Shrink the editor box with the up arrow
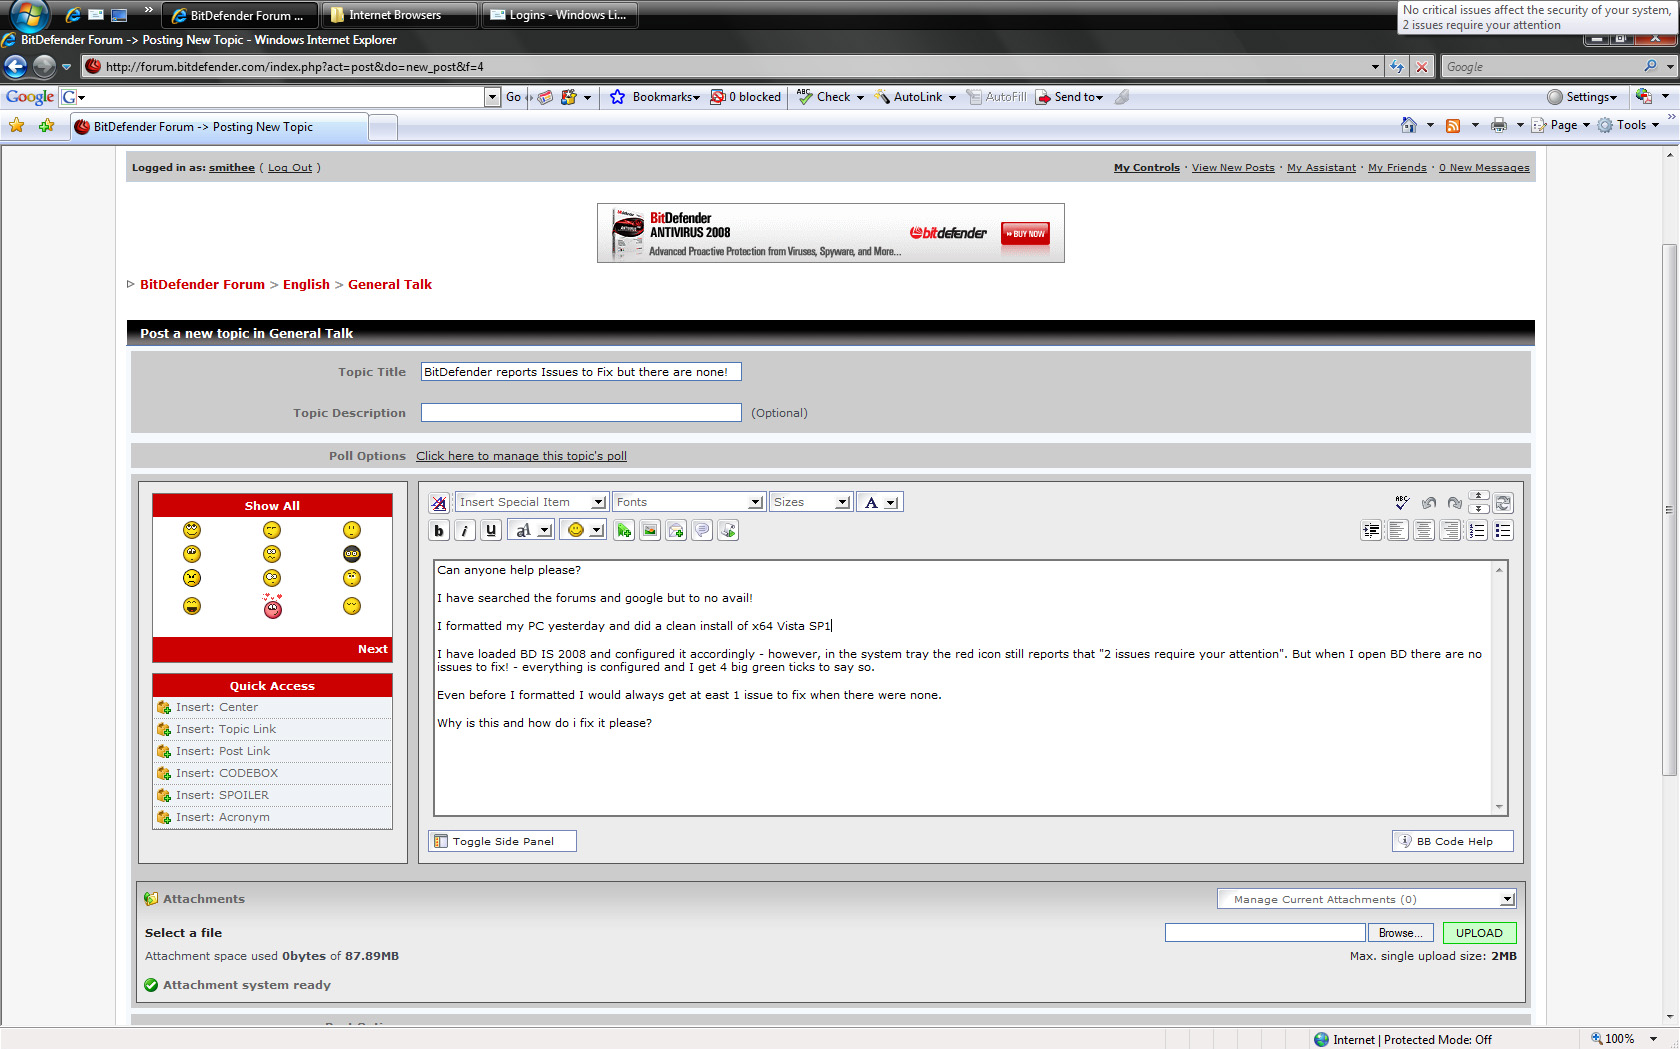Image resolution: width=1680 pixels, height=1050 pixels. click(x=1479, y=497)
